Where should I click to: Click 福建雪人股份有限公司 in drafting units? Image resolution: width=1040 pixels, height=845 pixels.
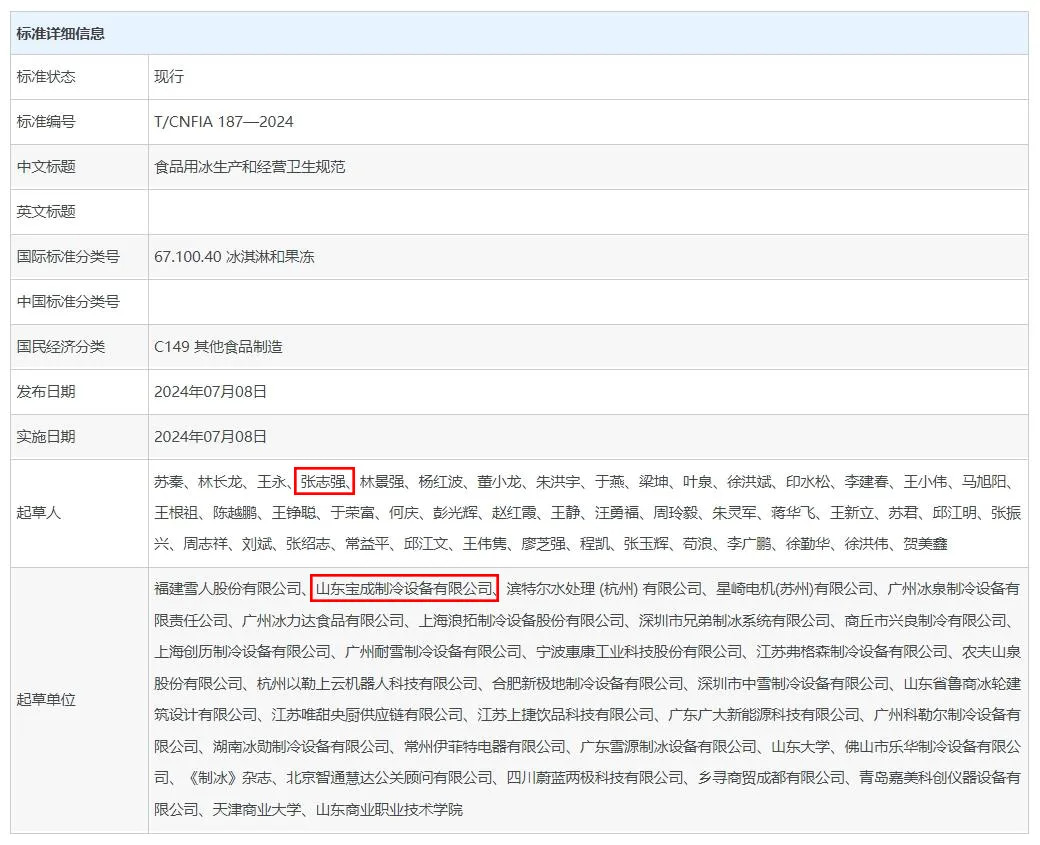pyautogui.click(x=228, y=588)
